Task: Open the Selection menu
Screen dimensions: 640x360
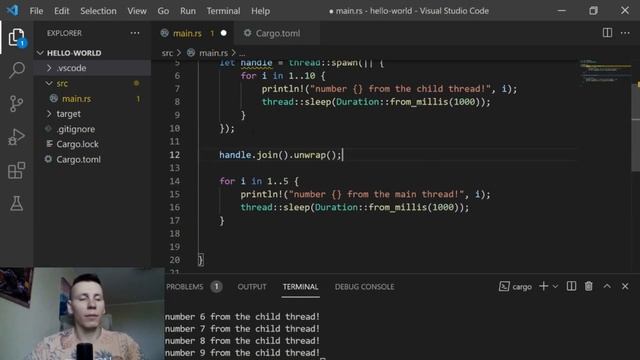Action: click(98, 11)
